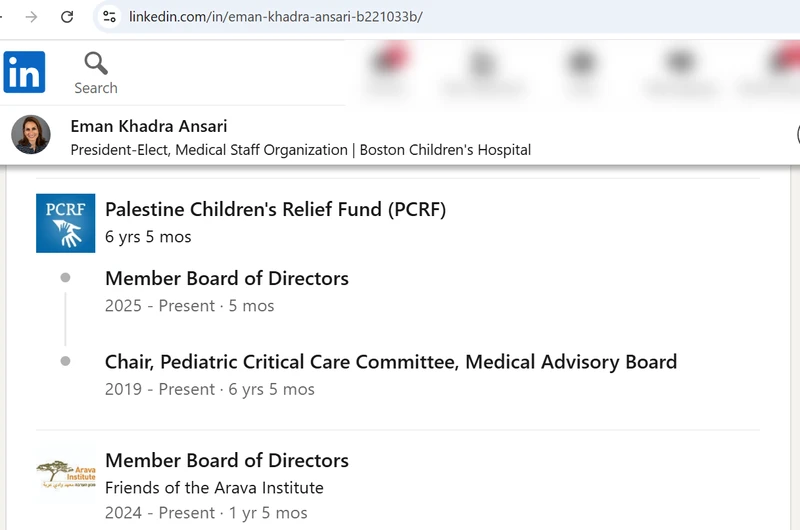Click the PCRF organization logo
Image resolution: width=800 pixels, height=530 pixels.
(65, 223)
